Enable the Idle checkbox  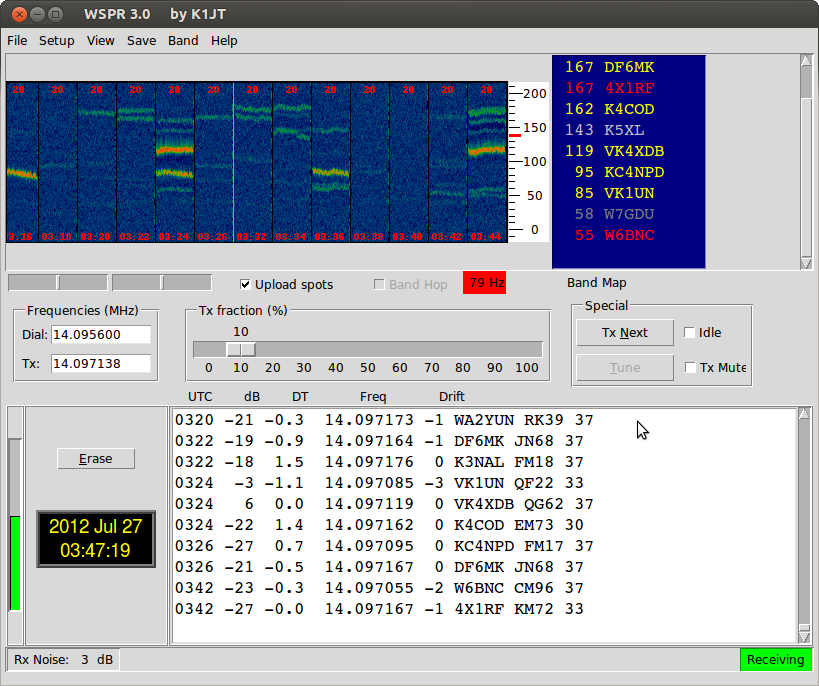(690, 333)
